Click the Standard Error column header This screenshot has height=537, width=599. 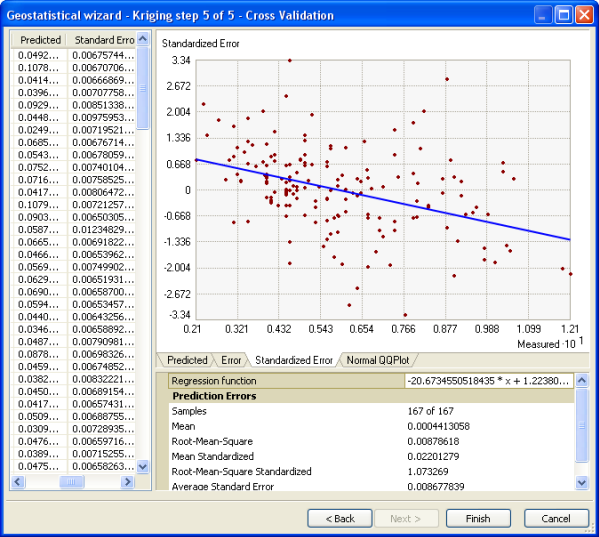[x=102, y=40]
